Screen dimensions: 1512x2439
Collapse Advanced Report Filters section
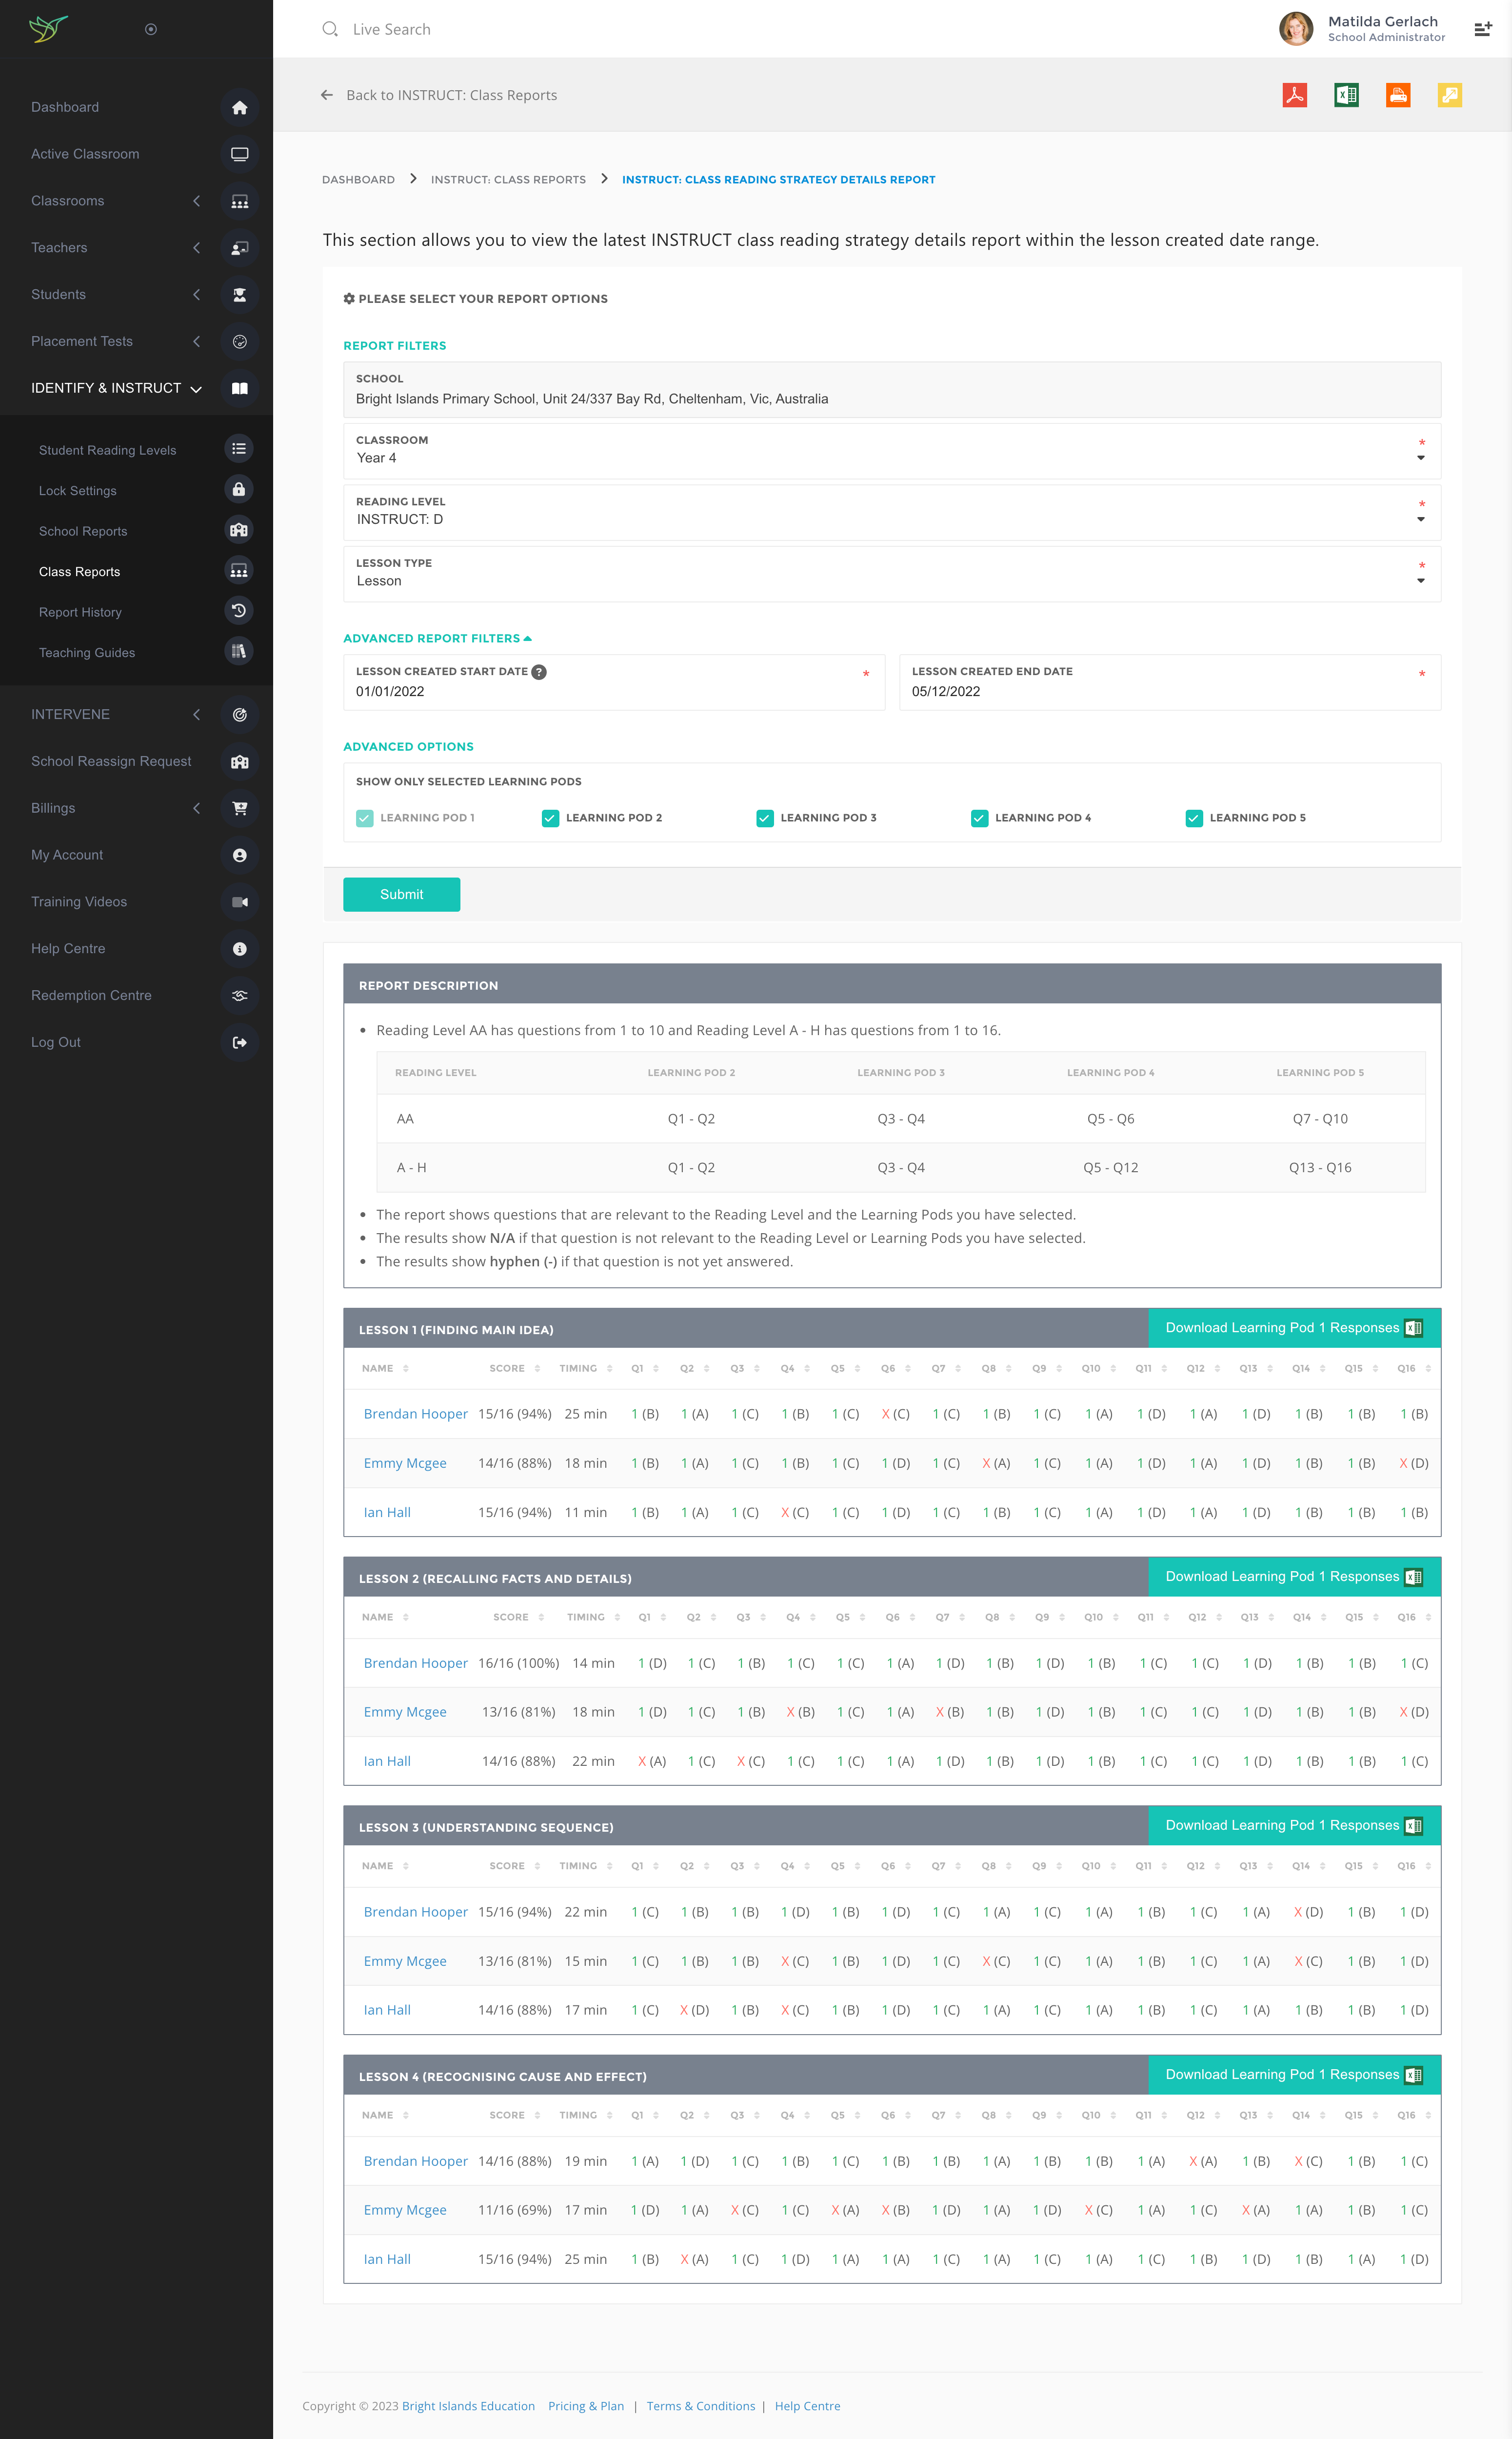[437, 638]
